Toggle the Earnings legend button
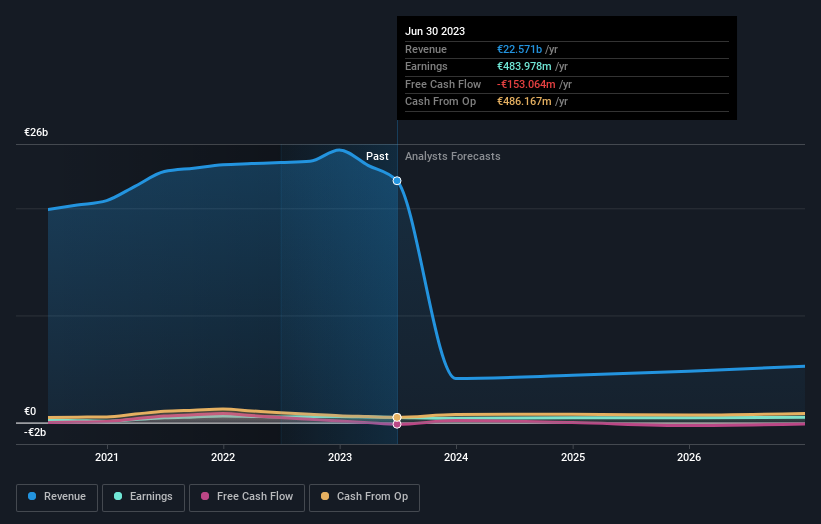 coord(143,497)
